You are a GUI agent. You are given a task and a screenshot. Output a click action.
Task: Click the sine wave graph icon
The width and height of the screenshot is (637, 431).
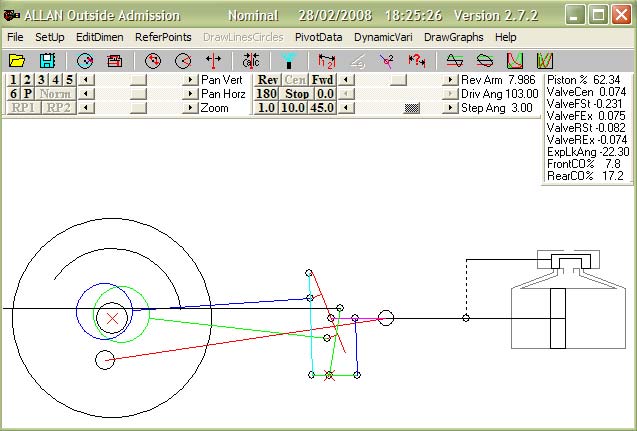[x=455, y=61]
